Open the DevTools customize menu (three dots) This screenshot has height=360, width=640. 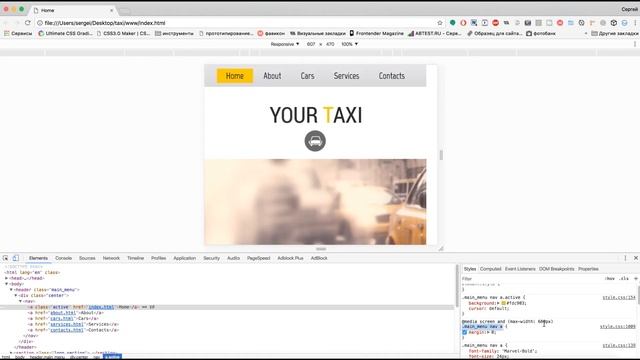625,258
